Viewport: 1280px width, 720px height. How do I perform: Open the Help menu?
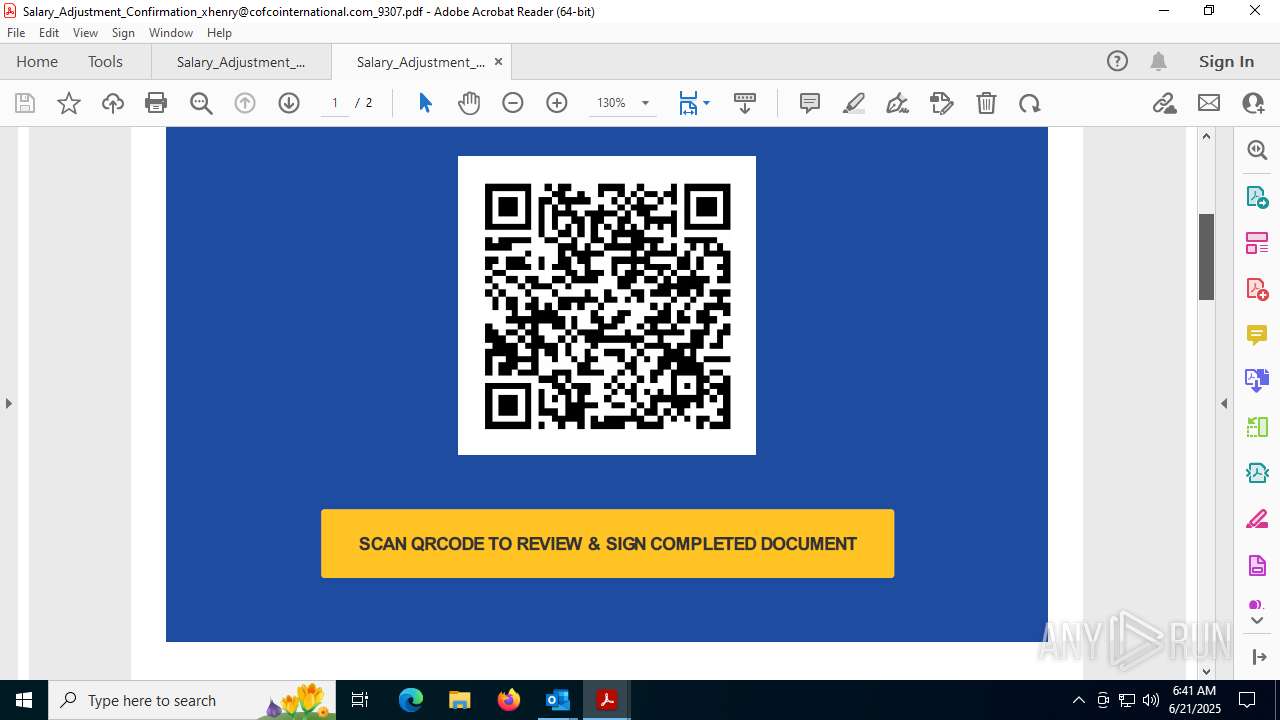pyautogui.click(x=219, y=33)
